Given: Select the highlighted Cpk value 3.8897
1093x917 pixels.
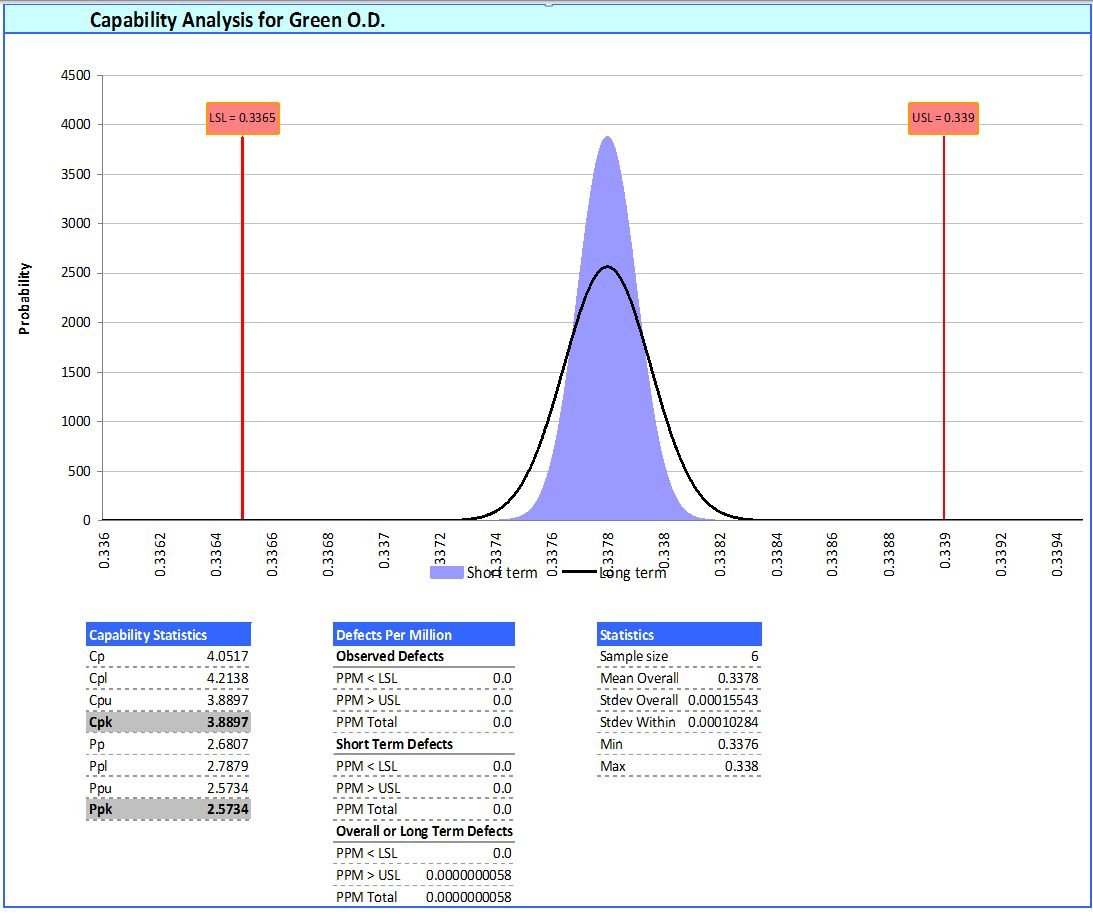Looking at the screenshot, I should (x=227, y=722).
